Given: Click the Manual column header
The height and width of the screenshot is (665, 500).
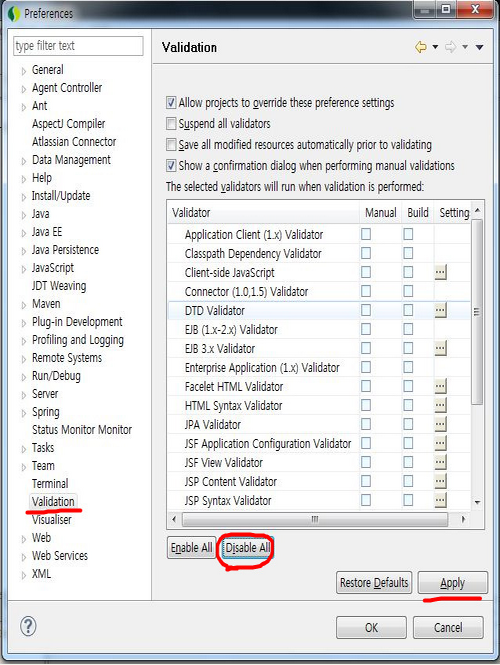Looking at the screenshot, I should [381, 212].
